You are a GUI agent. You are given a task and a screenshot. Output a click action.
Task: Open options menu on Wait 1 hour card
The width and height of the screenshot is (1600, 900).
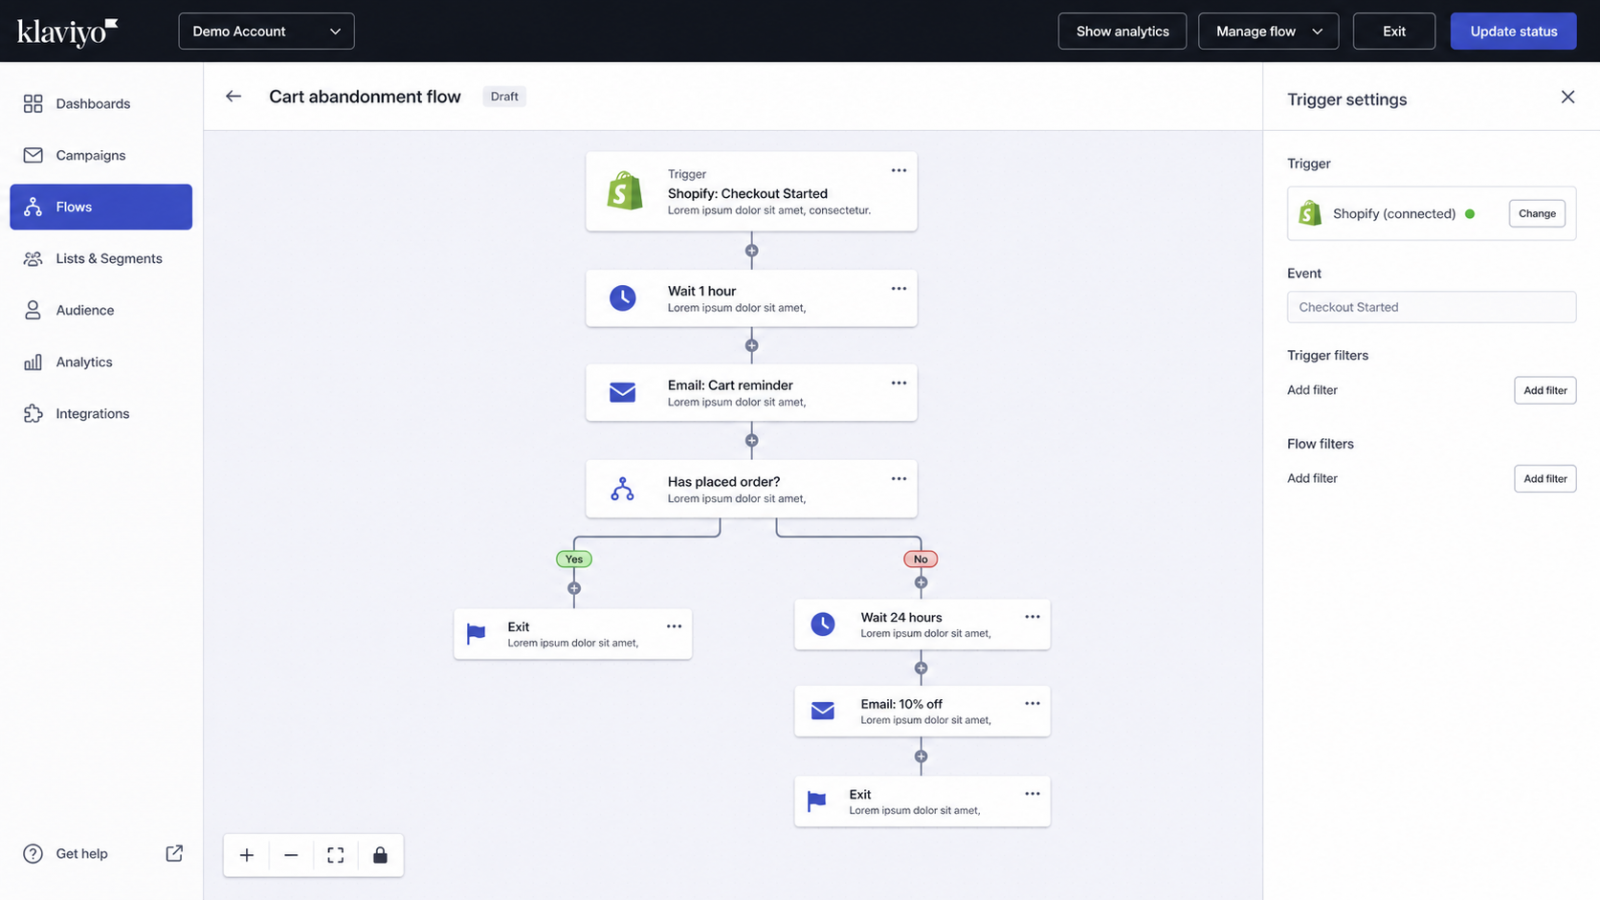click(899, 288)
